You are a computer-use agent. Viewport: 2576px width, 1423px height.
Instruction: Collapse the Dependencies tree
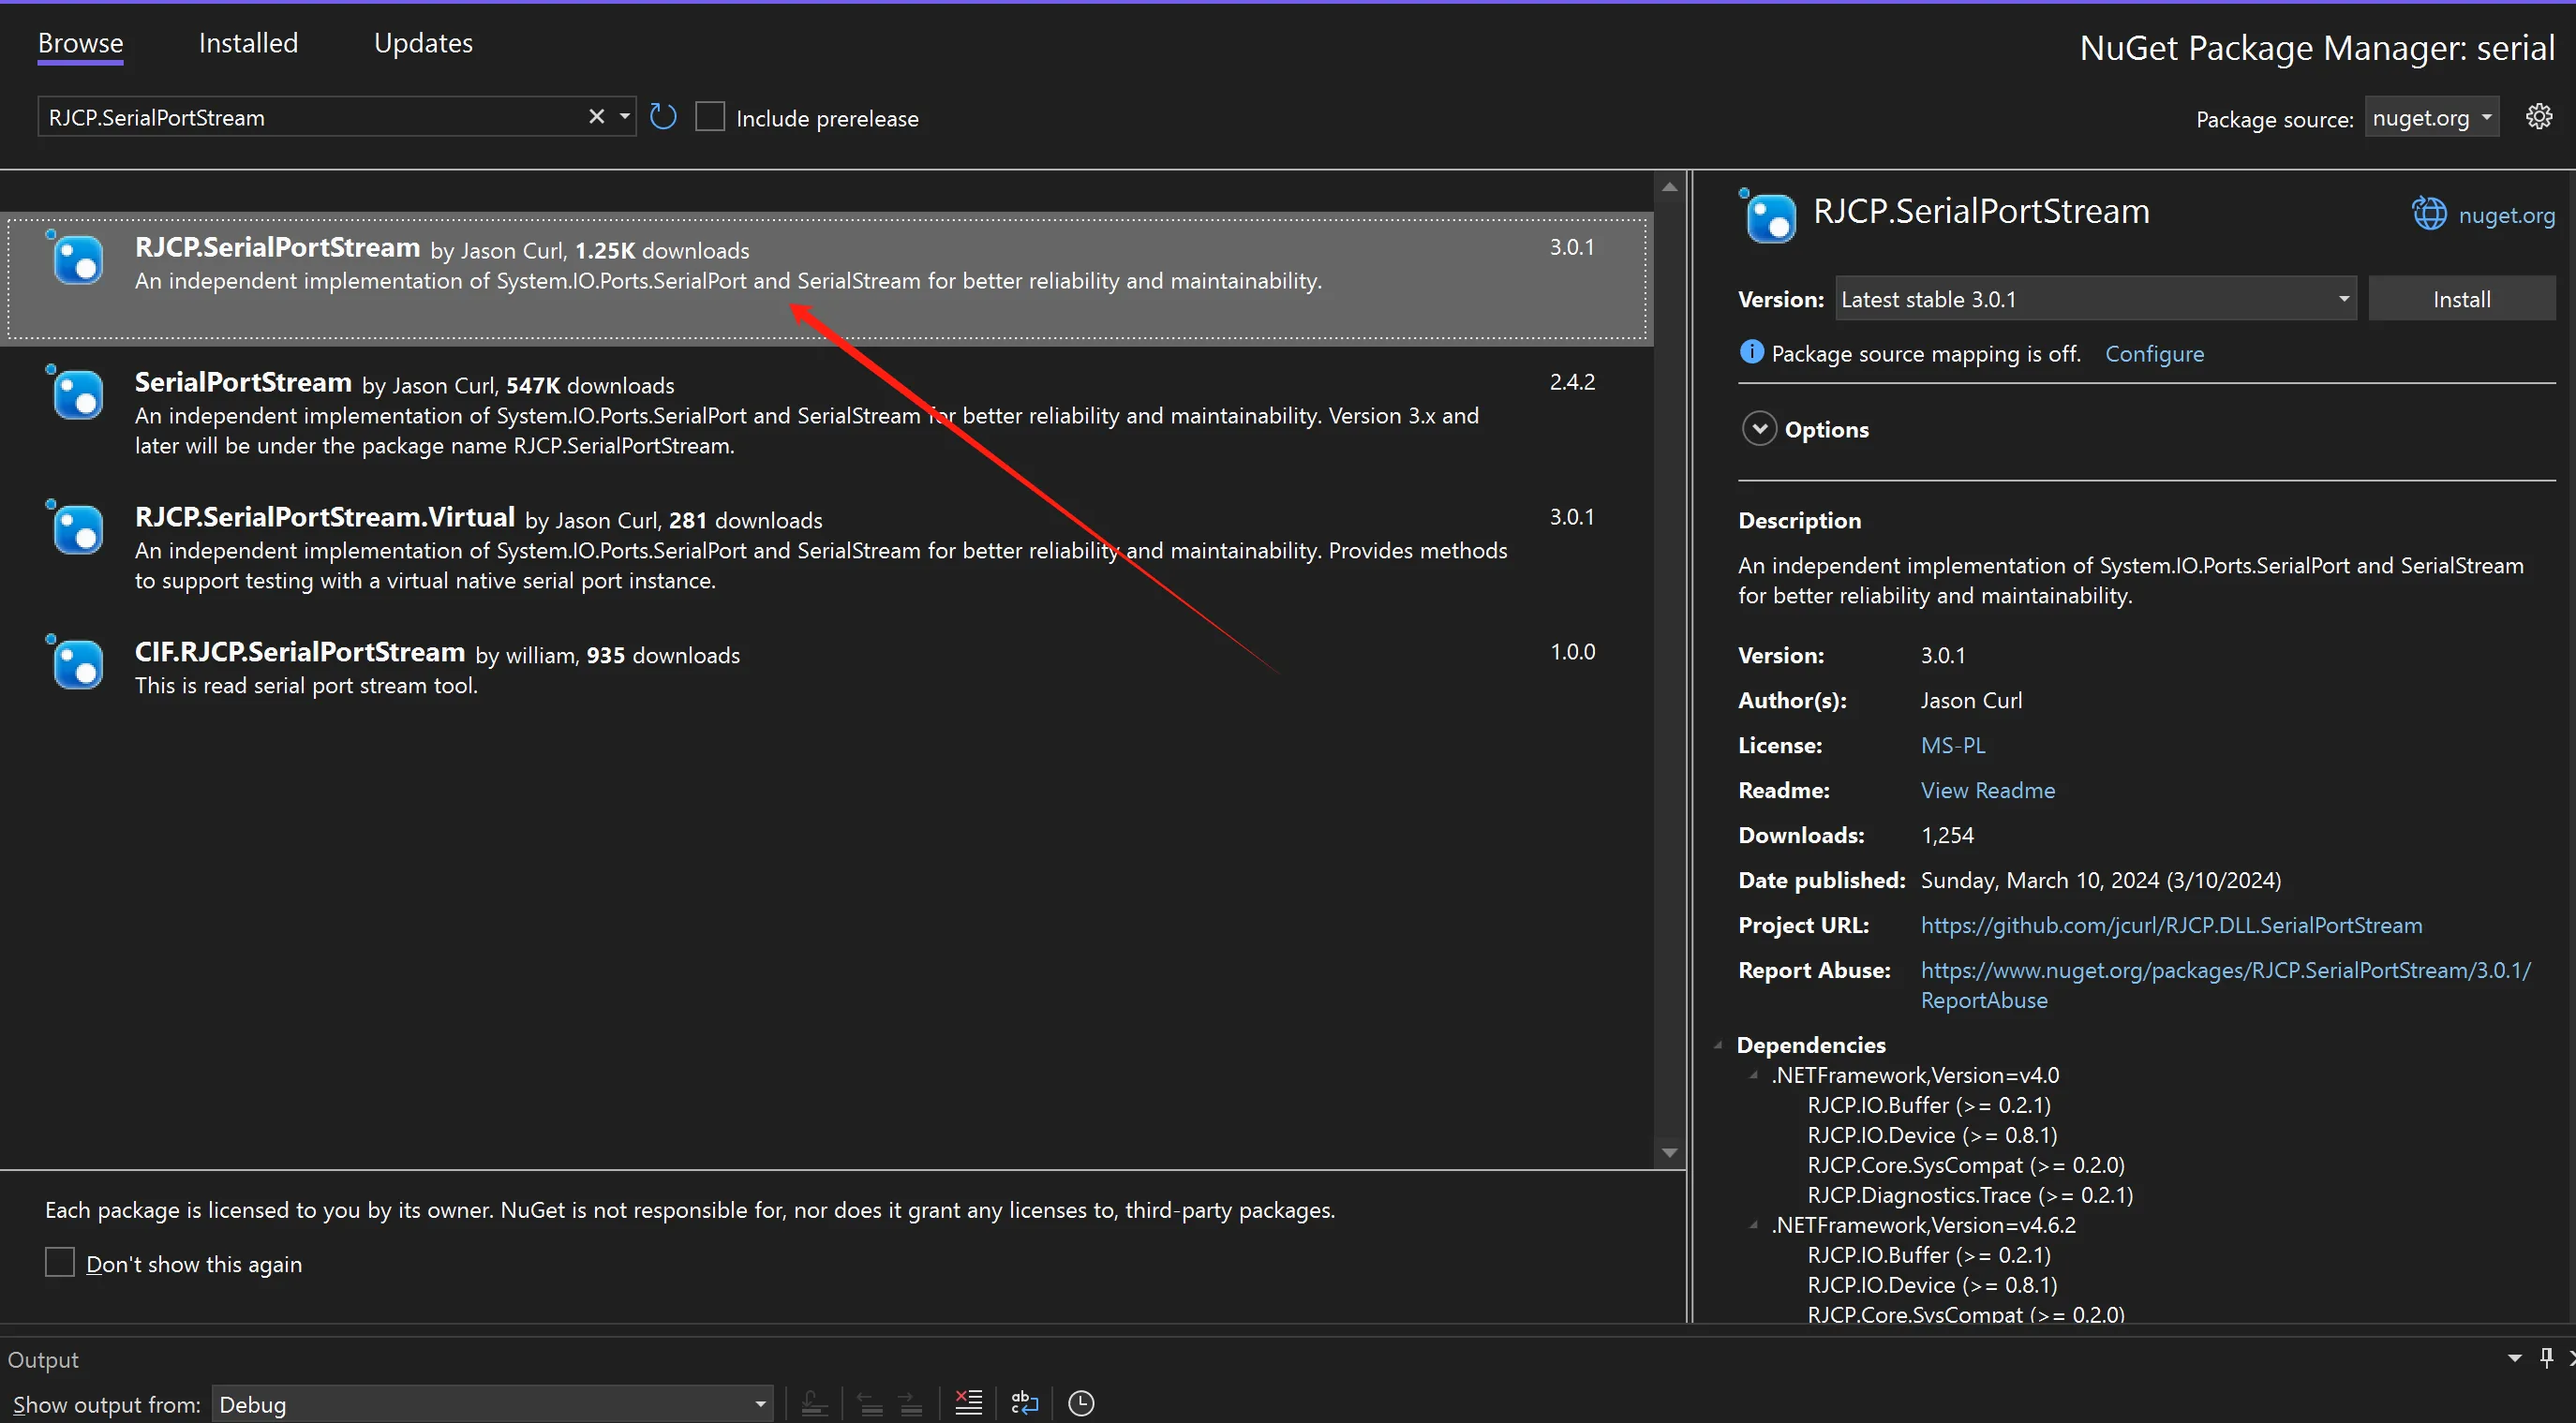coord(1718,1046)
